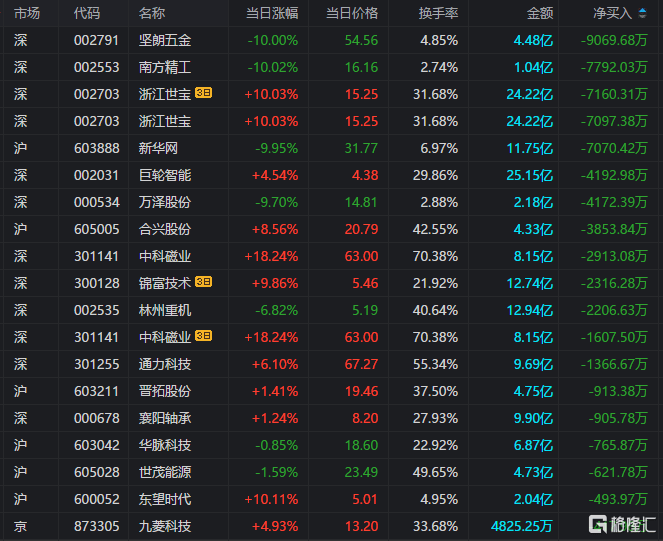Select stock code 600052

[97, 500]
